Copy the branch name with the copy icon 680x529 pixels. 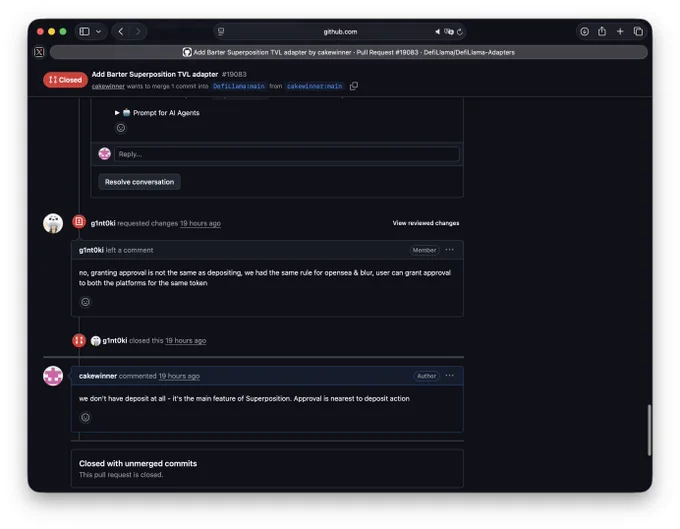point(354,86)
